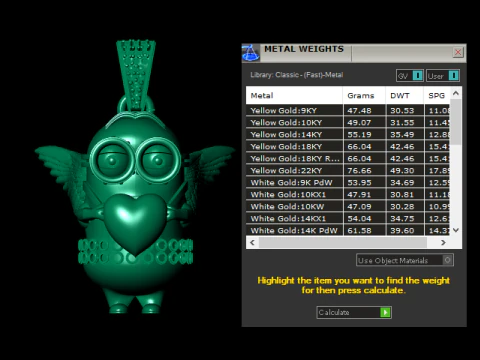Click the 49.30 DWT value
The height and width of the screenshot is (360, 480).
(x=402, y=171)
